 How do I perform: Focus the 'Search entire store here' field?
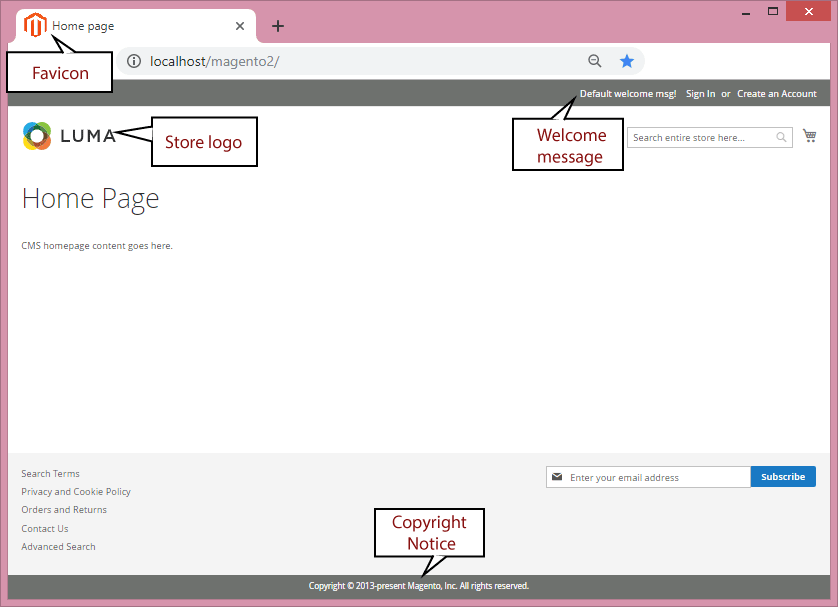pos(702,138)
